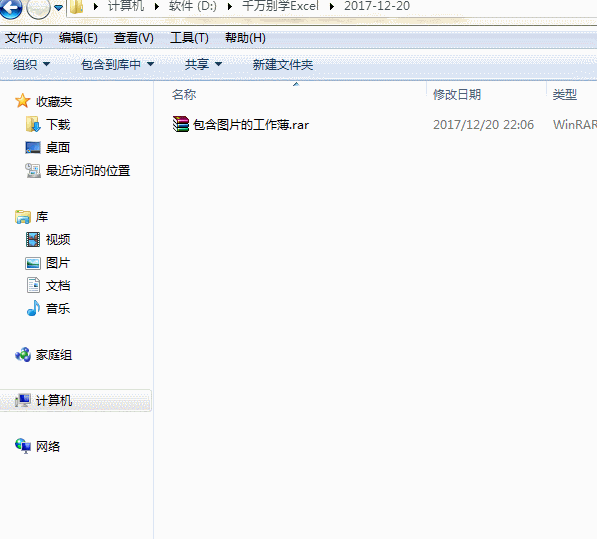Click the folder icon in address bar
Screen dimensions: 597x539
[x=77, y=6]
